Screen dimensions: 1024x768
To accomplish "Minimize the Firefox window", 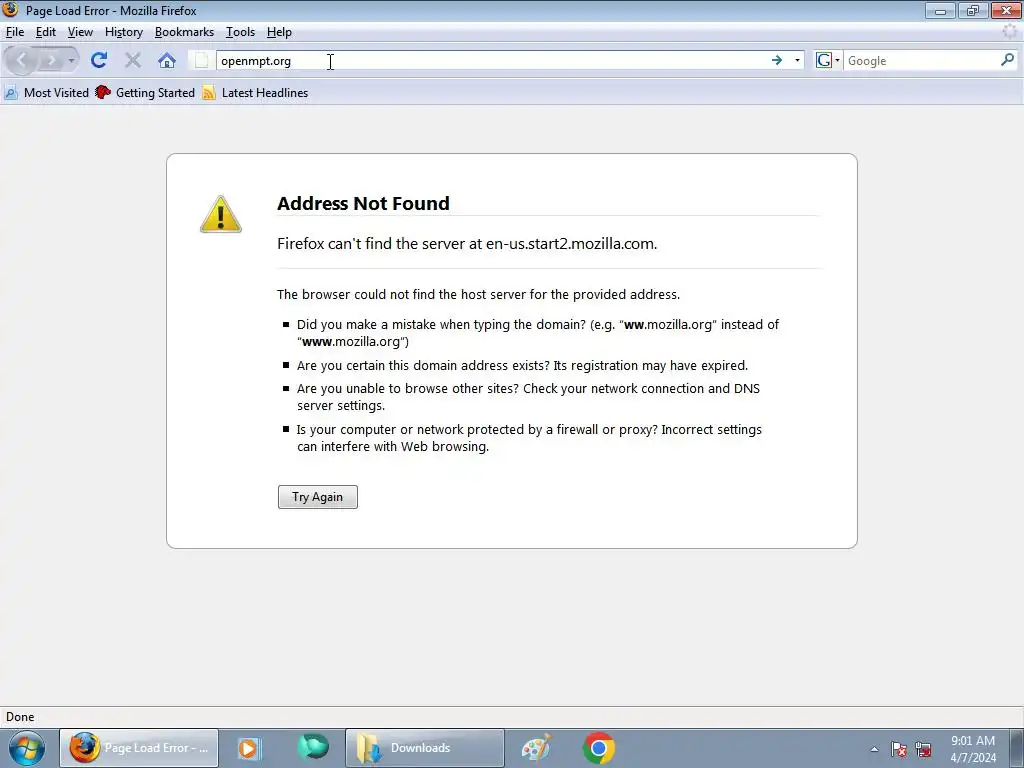I will (x=940, y=10).
